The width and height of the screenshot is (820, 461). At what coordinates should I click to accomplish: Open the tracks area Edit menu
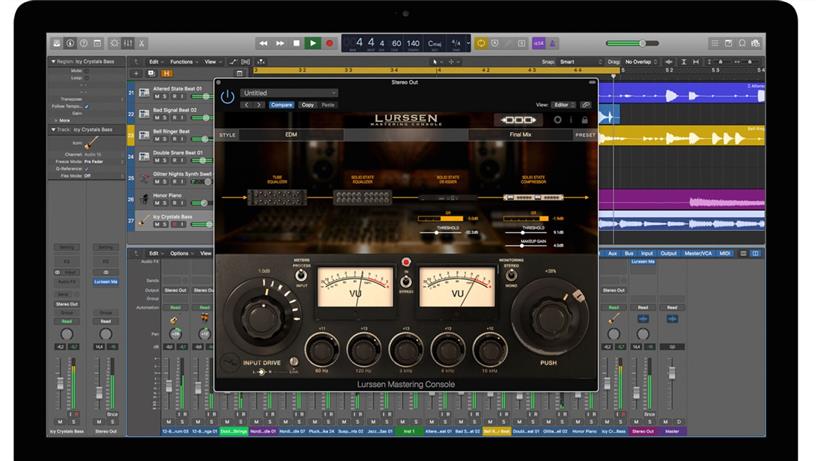pyautogui.click(x=155, y=62)
